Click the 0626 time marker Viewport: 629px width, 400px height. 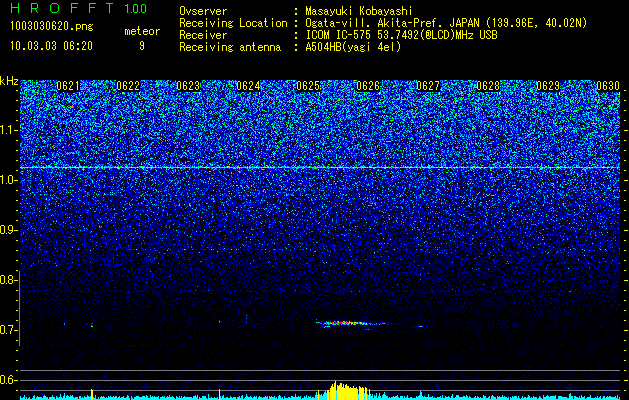click(368, 86)
